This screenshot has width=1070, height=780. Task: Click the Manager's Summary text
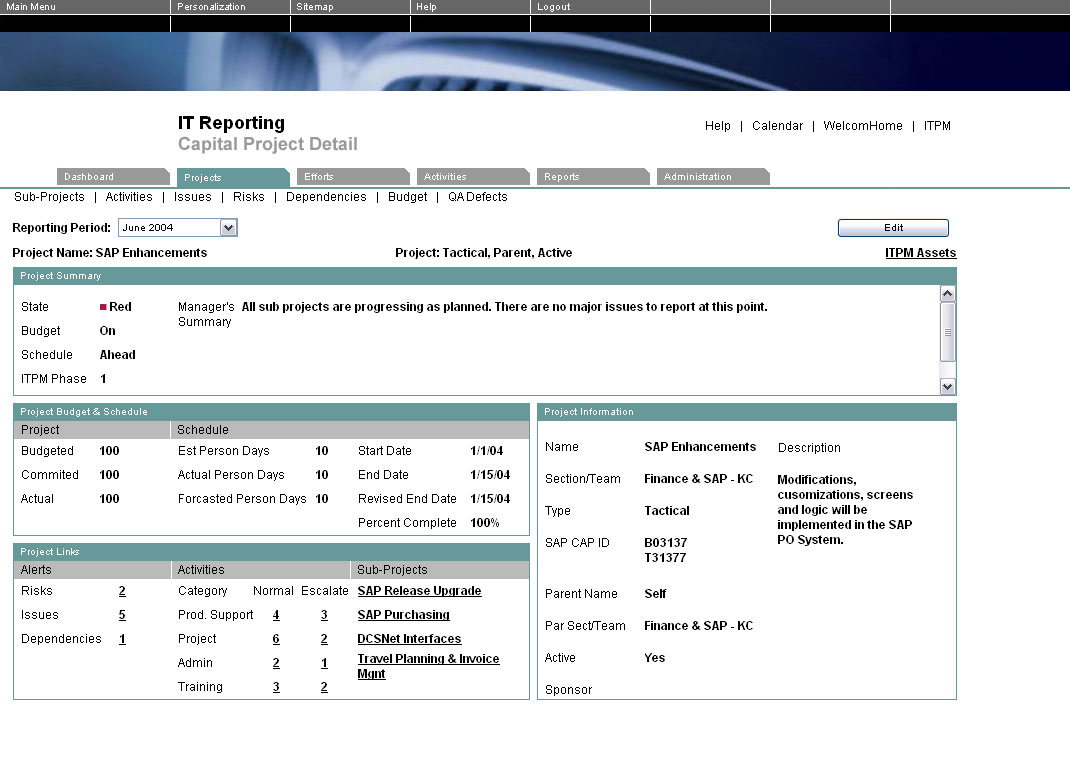504,307
